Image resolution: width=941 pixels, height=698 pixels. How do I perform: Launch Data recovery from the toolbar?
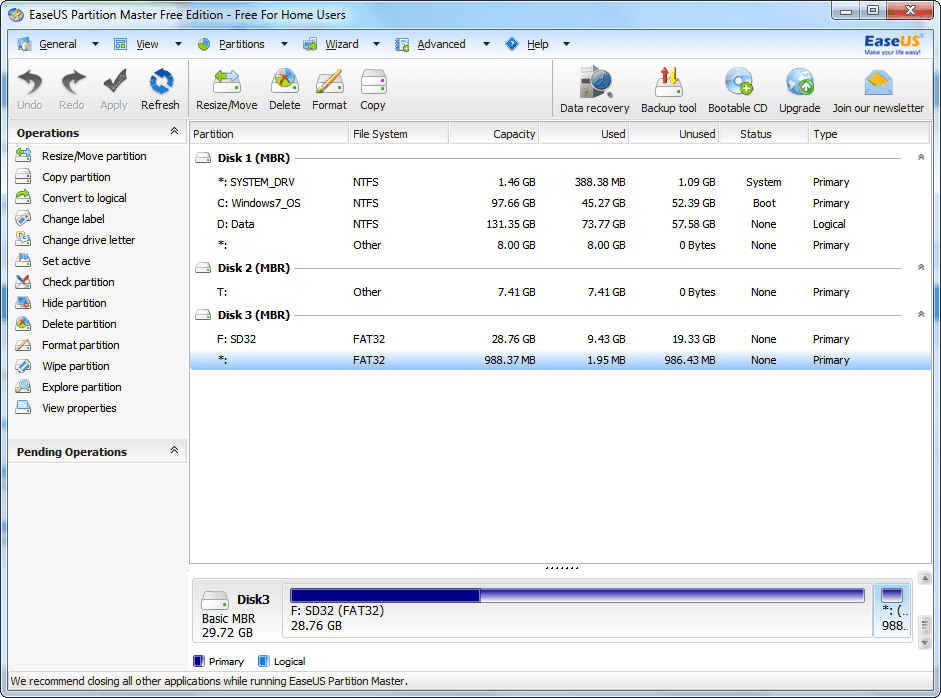pos(595,82)
